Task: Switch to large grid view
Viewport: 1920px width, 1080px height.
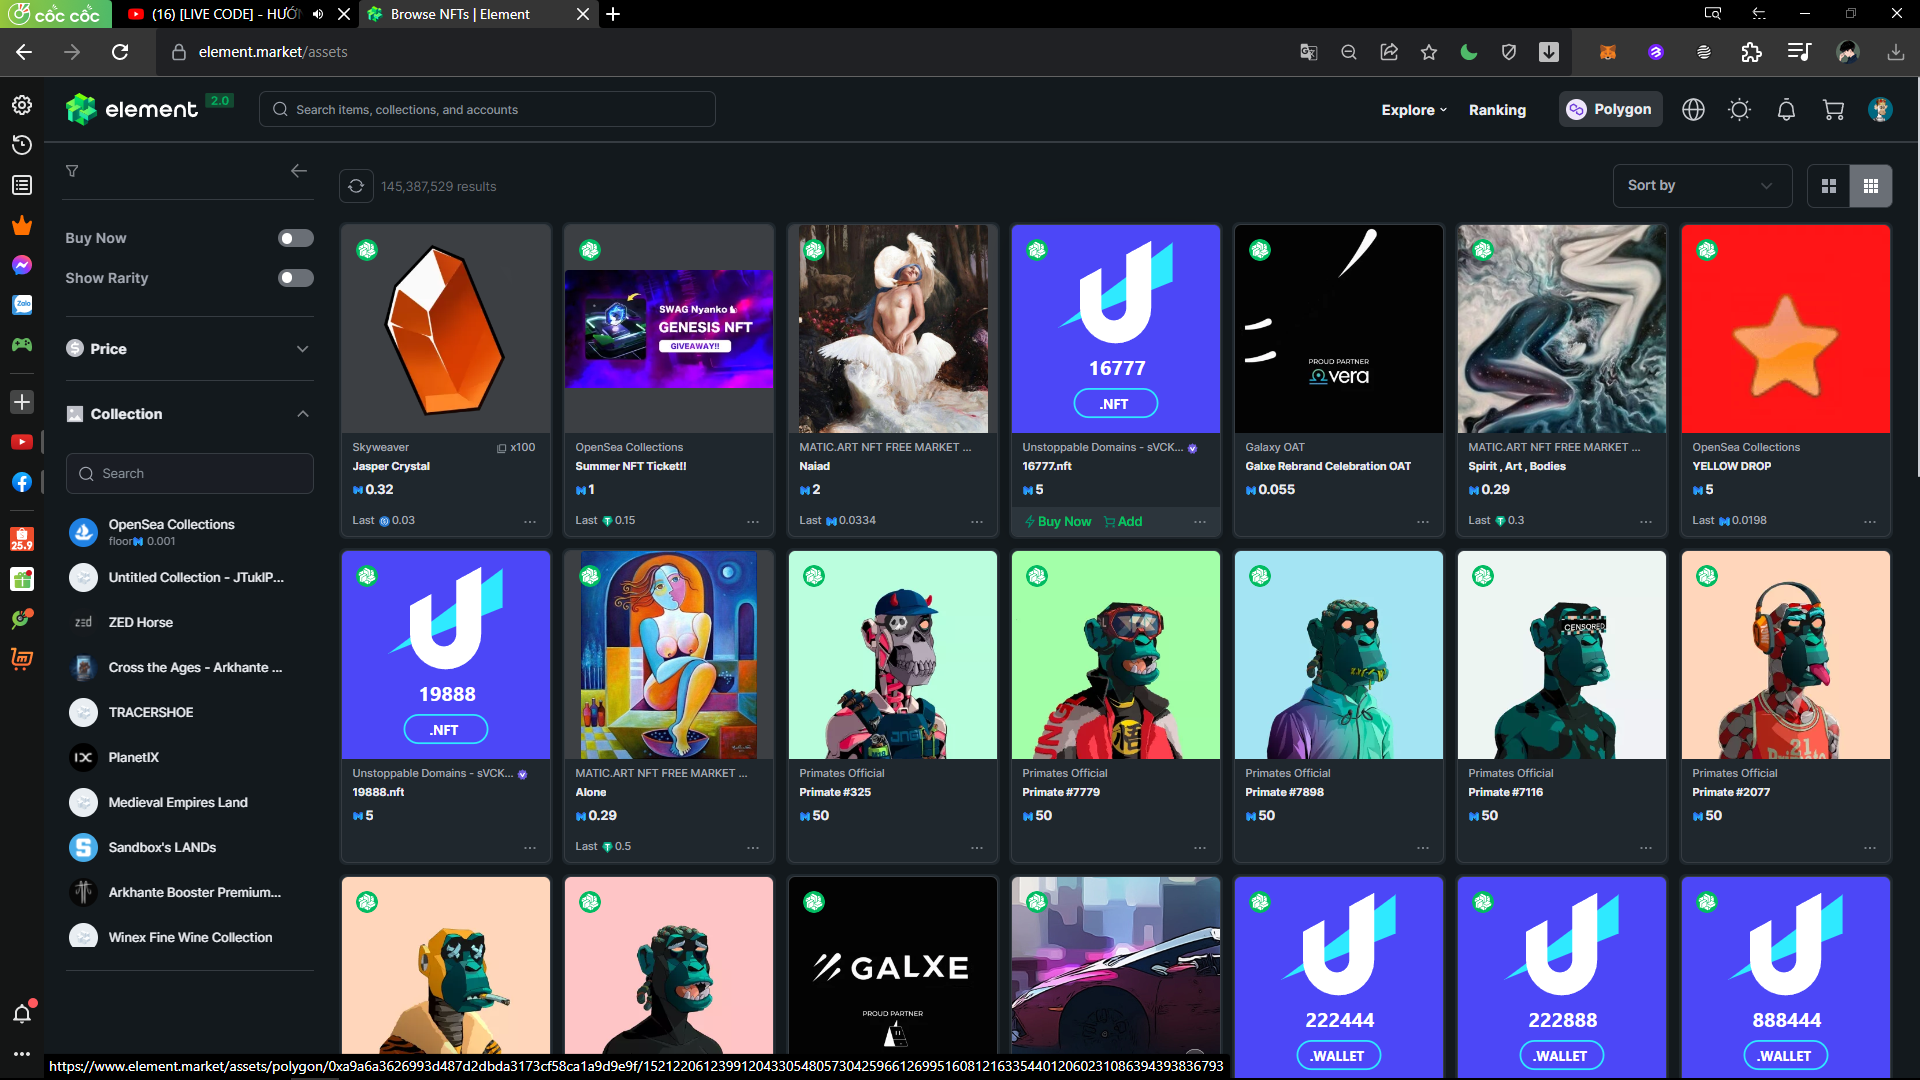Action: [1829, 186]
